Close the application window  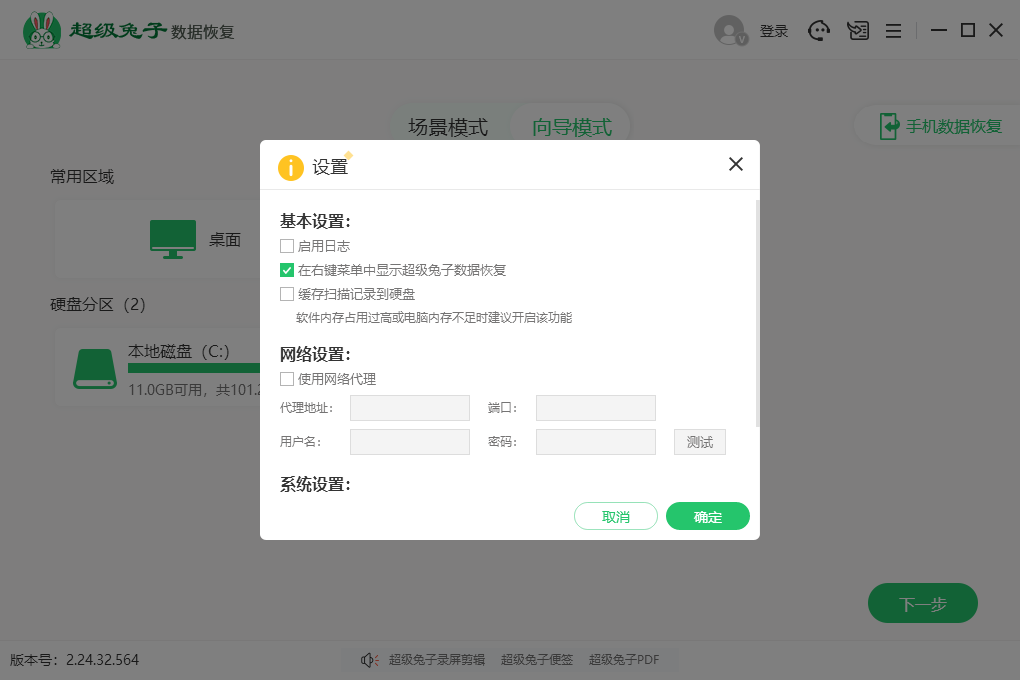point(996,31)
